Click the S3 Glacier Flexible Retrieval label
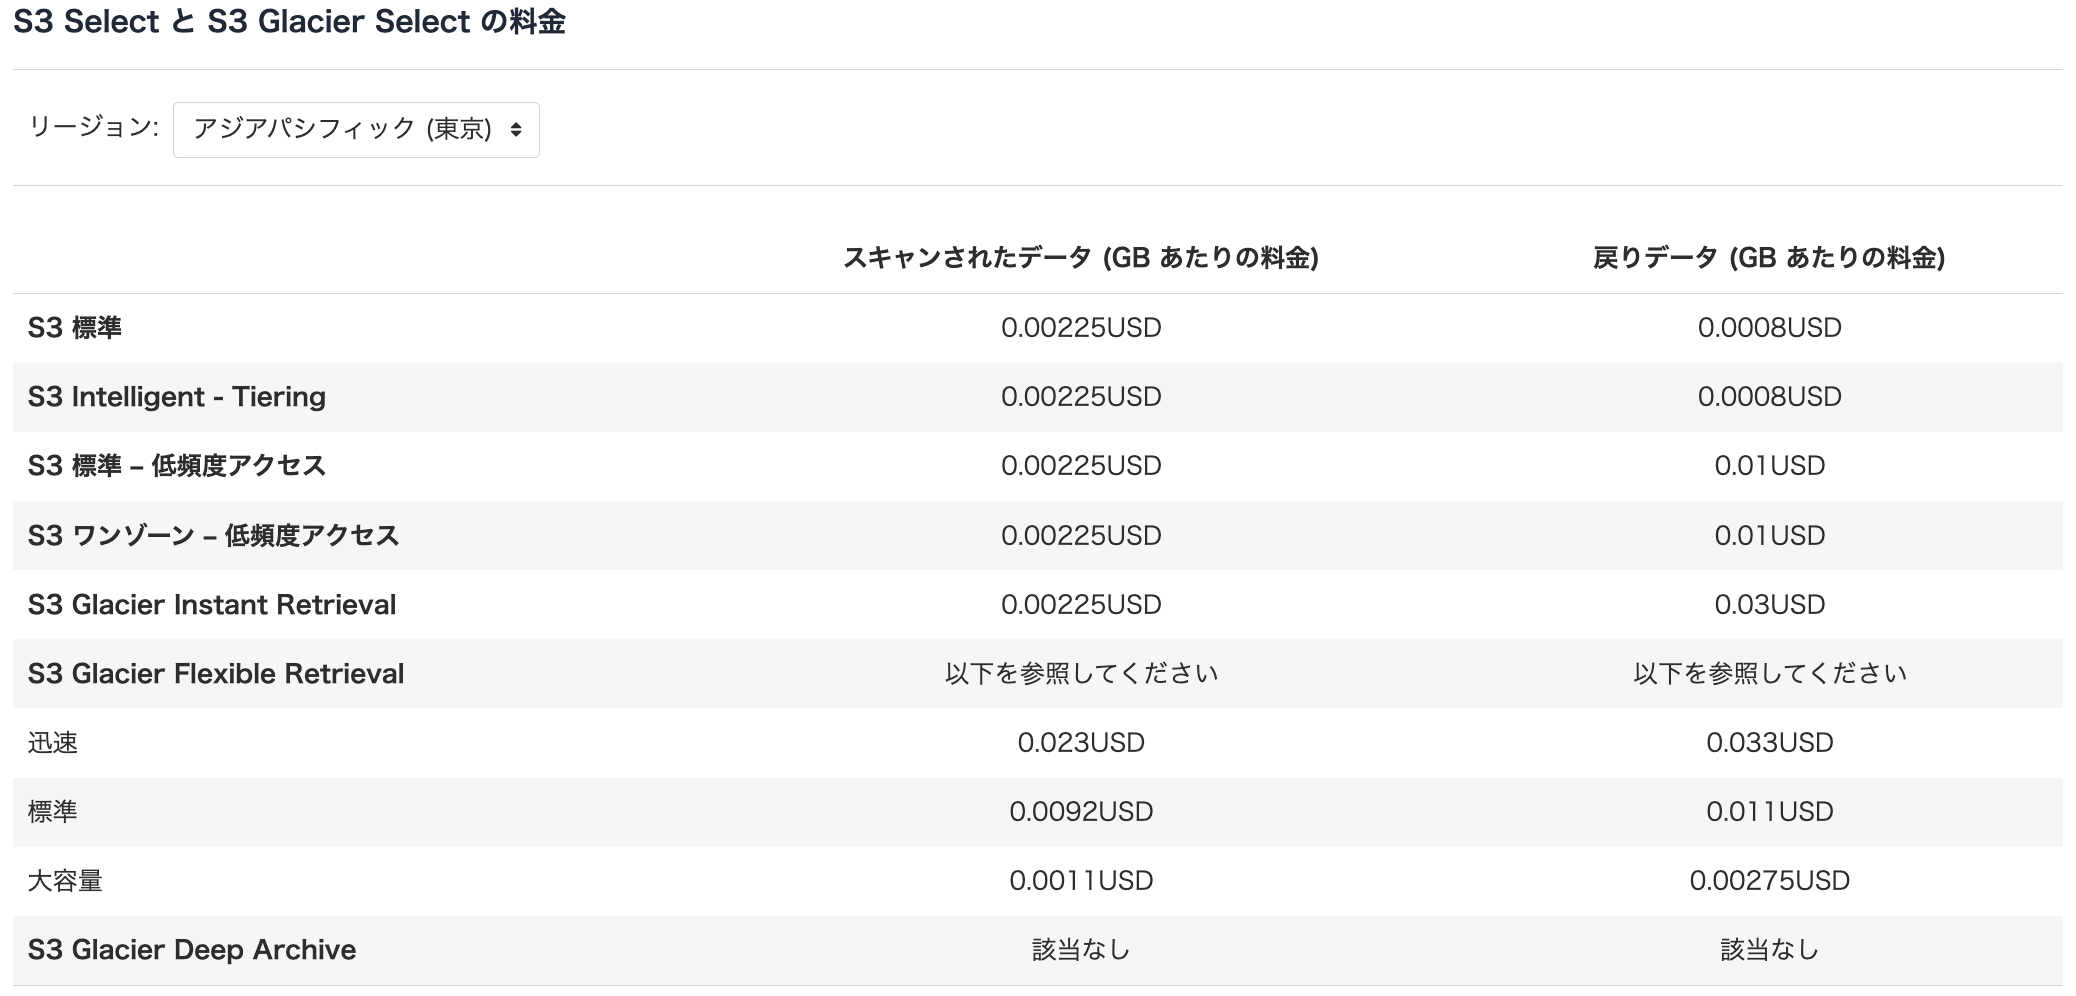This screenshot has width=2076, height=996. pyautogui.click(x=216, y=673)
